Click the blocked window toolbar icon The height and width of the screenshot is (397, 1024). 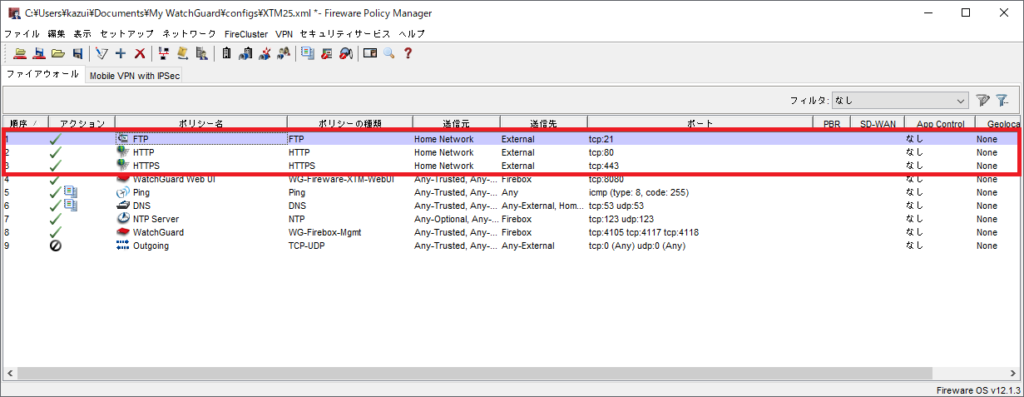(327, 54)
